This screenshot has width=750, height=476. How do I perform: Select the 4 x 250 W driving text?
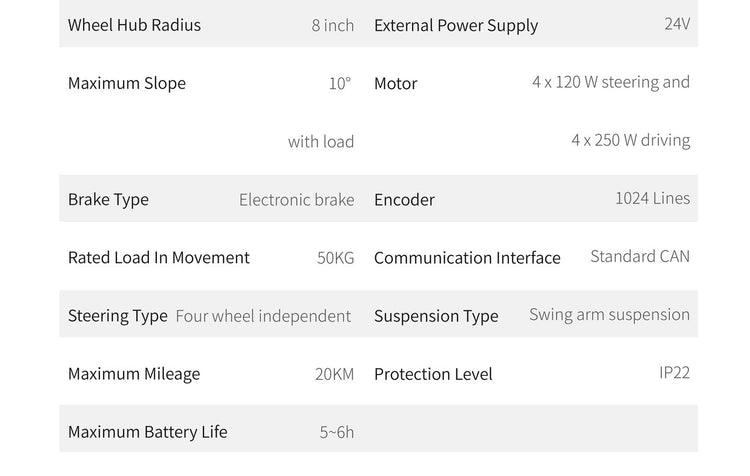631,140
